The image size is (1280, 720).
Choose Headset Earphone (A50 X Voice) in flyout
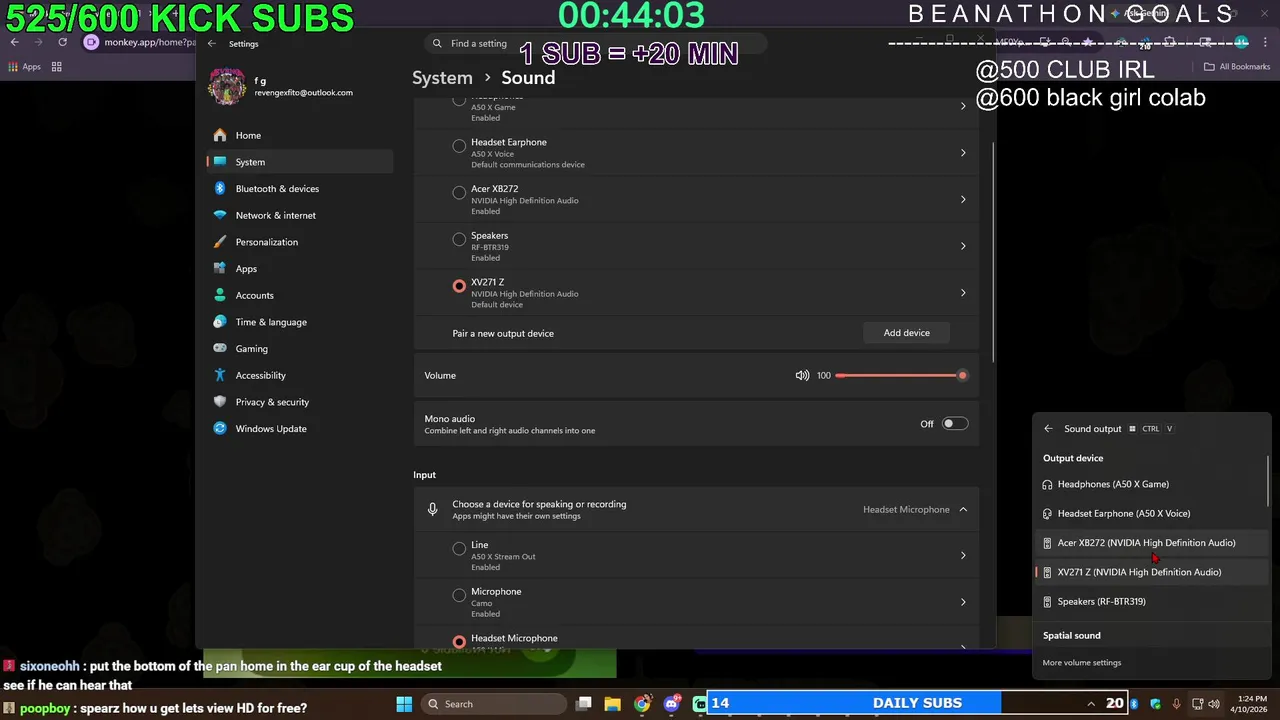click(1150, 513)
